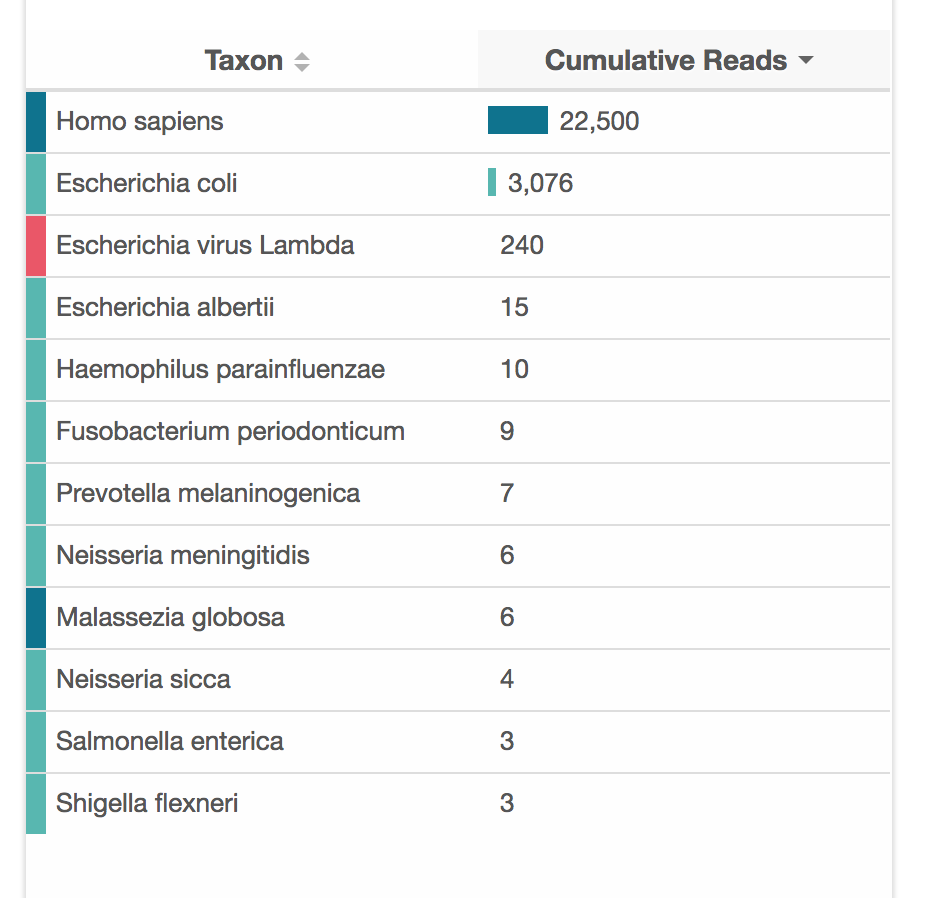The image size is (932, 898).
Task: Select the Escherichia coli taxon
Action: 147,184
